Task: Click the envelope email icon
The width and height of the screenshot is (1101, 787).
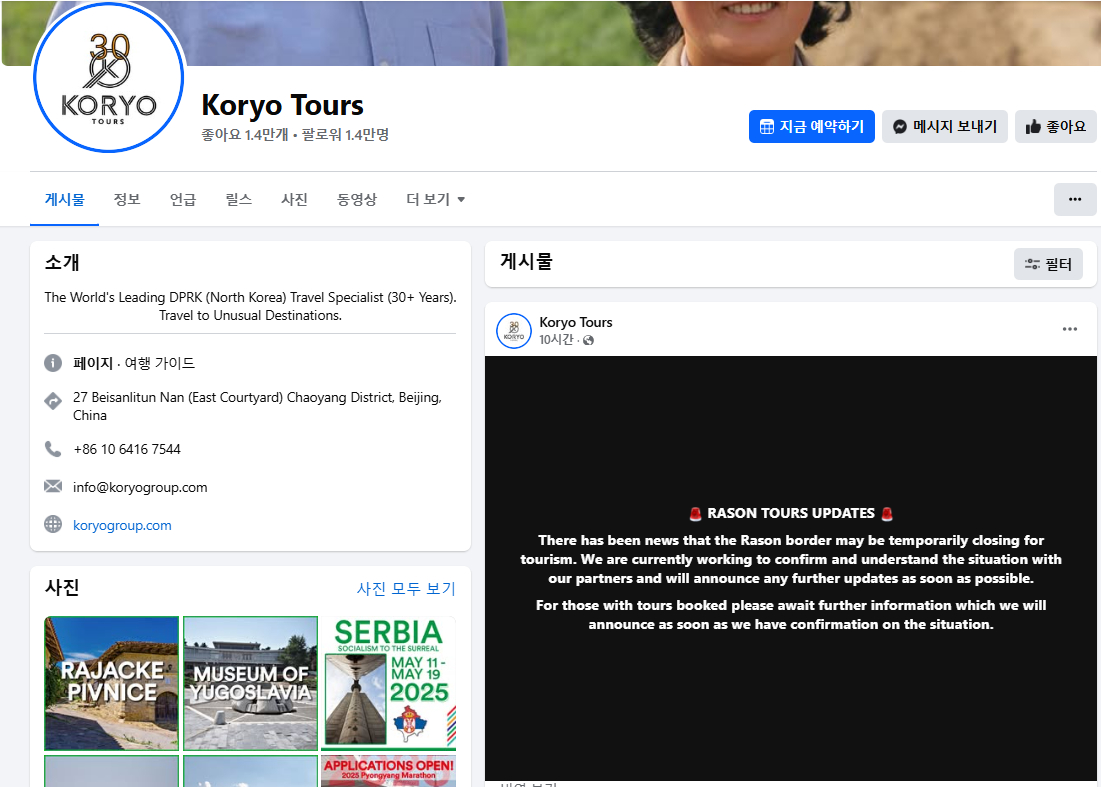Action: pyautogui.click(x=53, y=487)
